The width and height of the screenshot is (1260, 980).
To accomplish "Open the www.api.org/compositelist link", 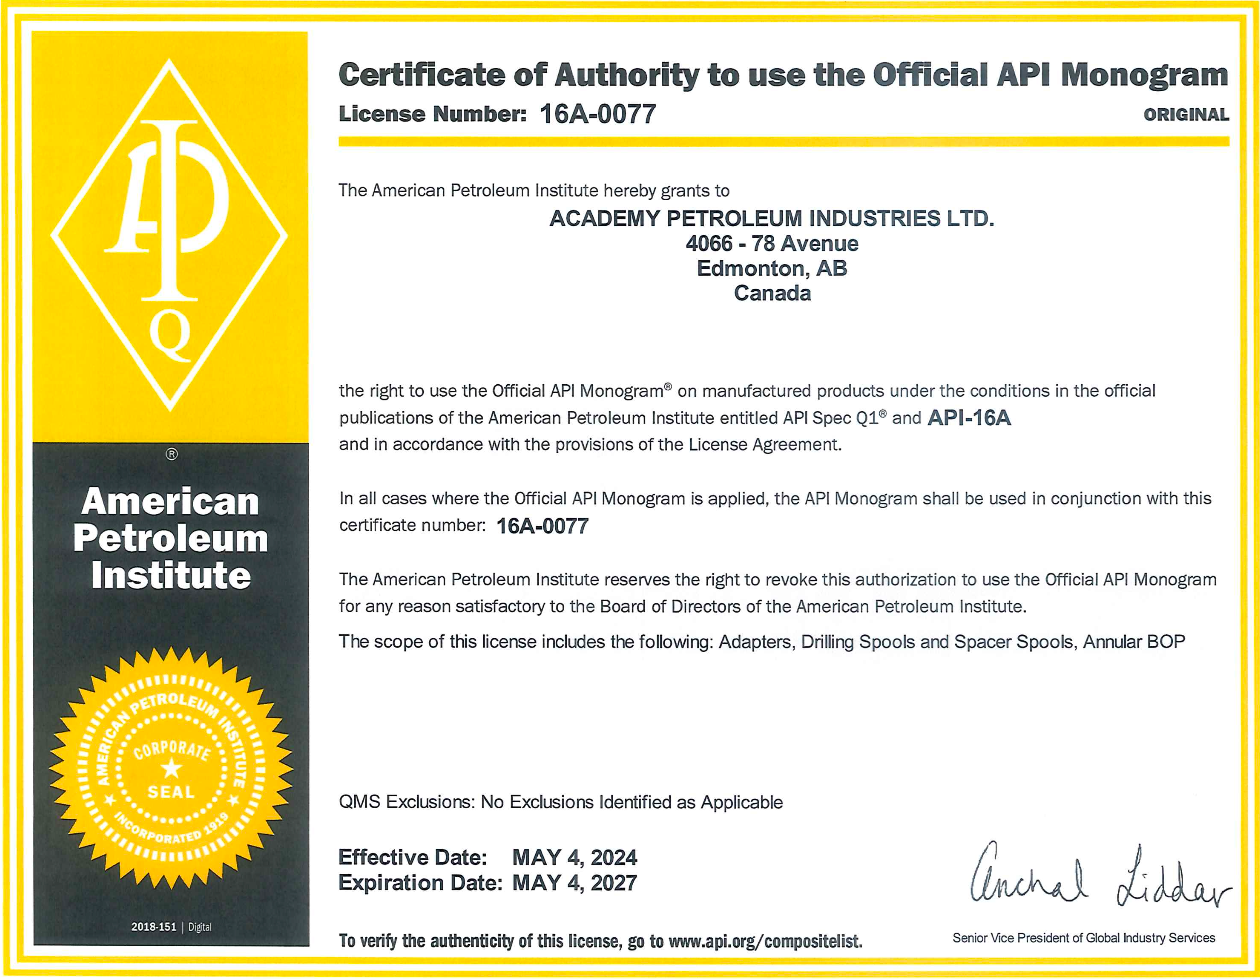I will (764, 941).
